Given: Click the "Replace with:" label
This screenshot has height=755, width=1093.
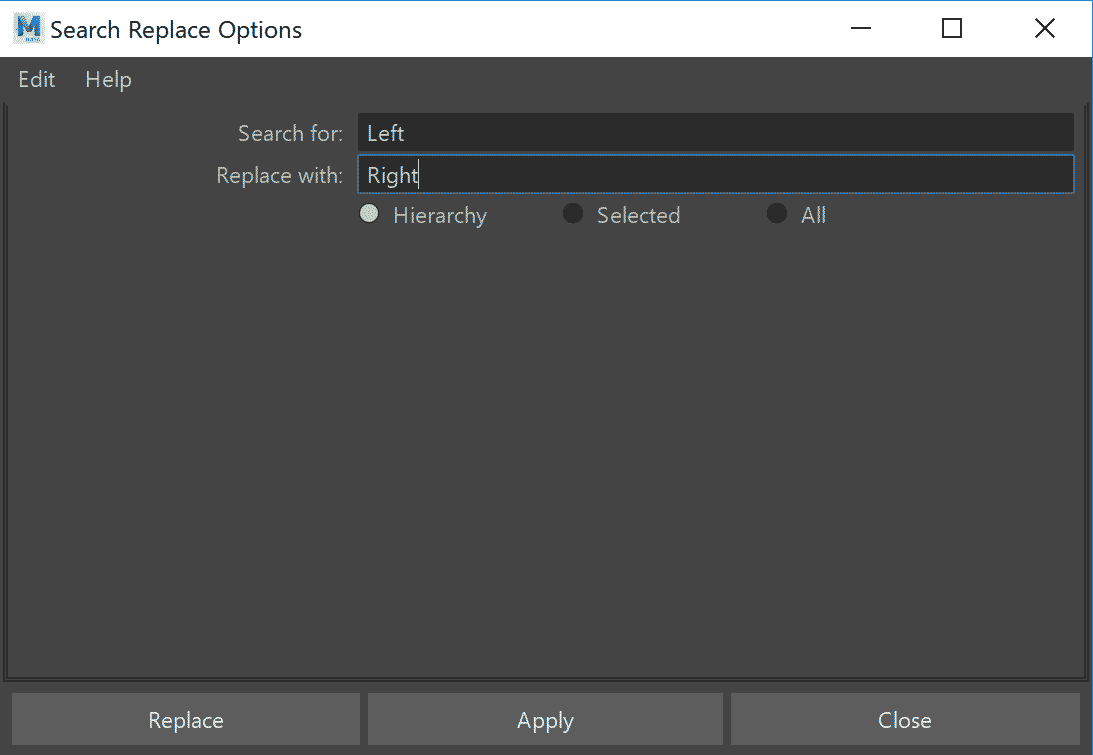Looking at the screenshot, I should [x=279, y=176].
